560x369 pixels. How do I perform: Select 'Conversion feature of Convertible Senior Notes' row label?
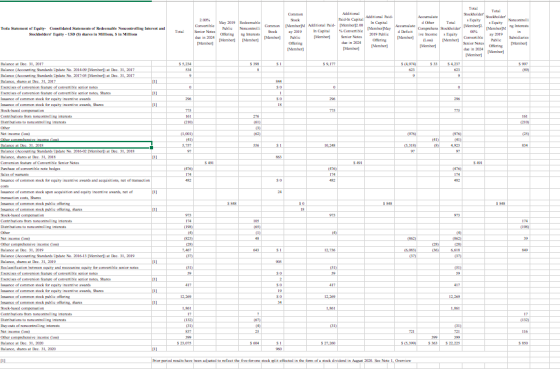40,163
